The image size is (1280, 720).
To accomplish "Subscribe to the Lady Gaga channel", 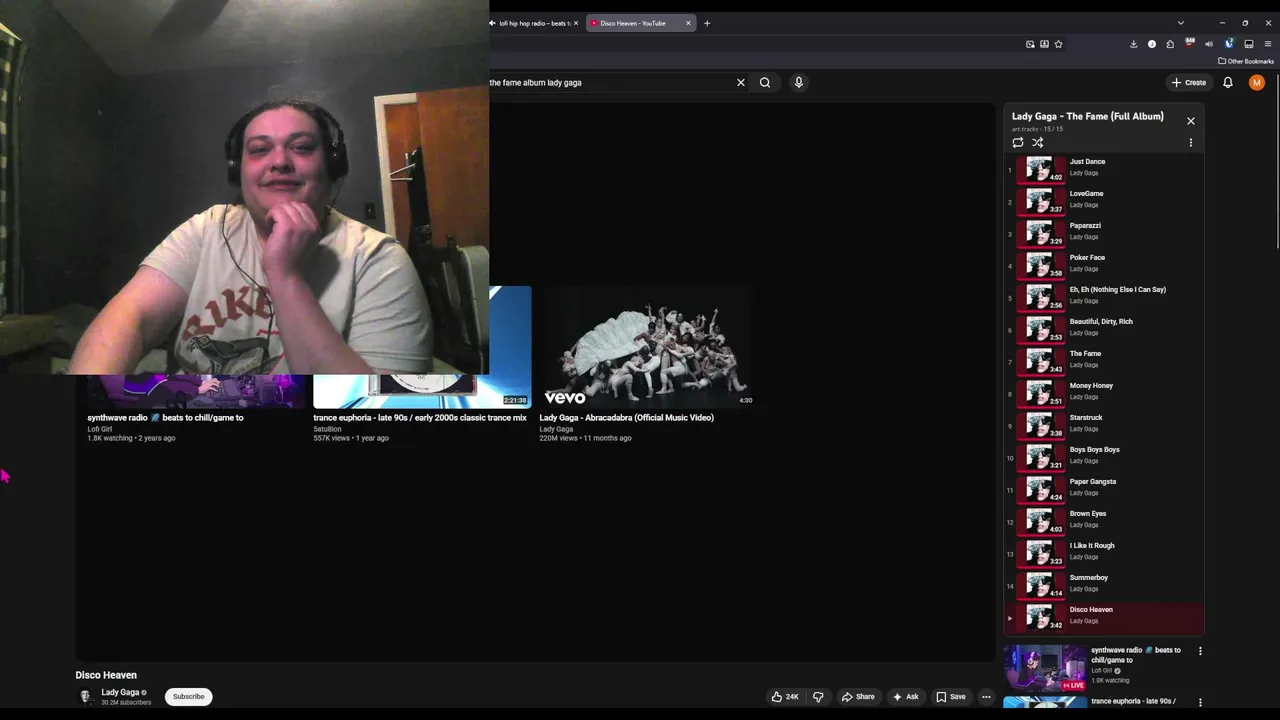I will point(188,697).
